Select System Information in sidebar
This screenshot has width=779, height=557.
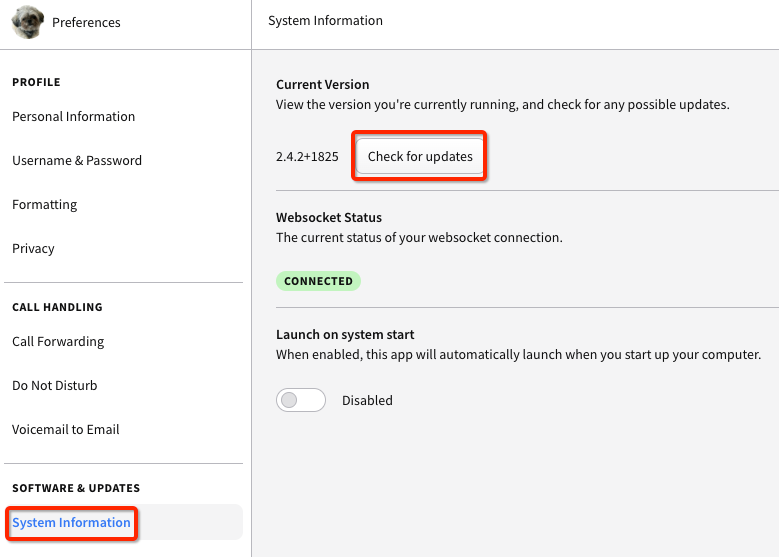[72, 523]
